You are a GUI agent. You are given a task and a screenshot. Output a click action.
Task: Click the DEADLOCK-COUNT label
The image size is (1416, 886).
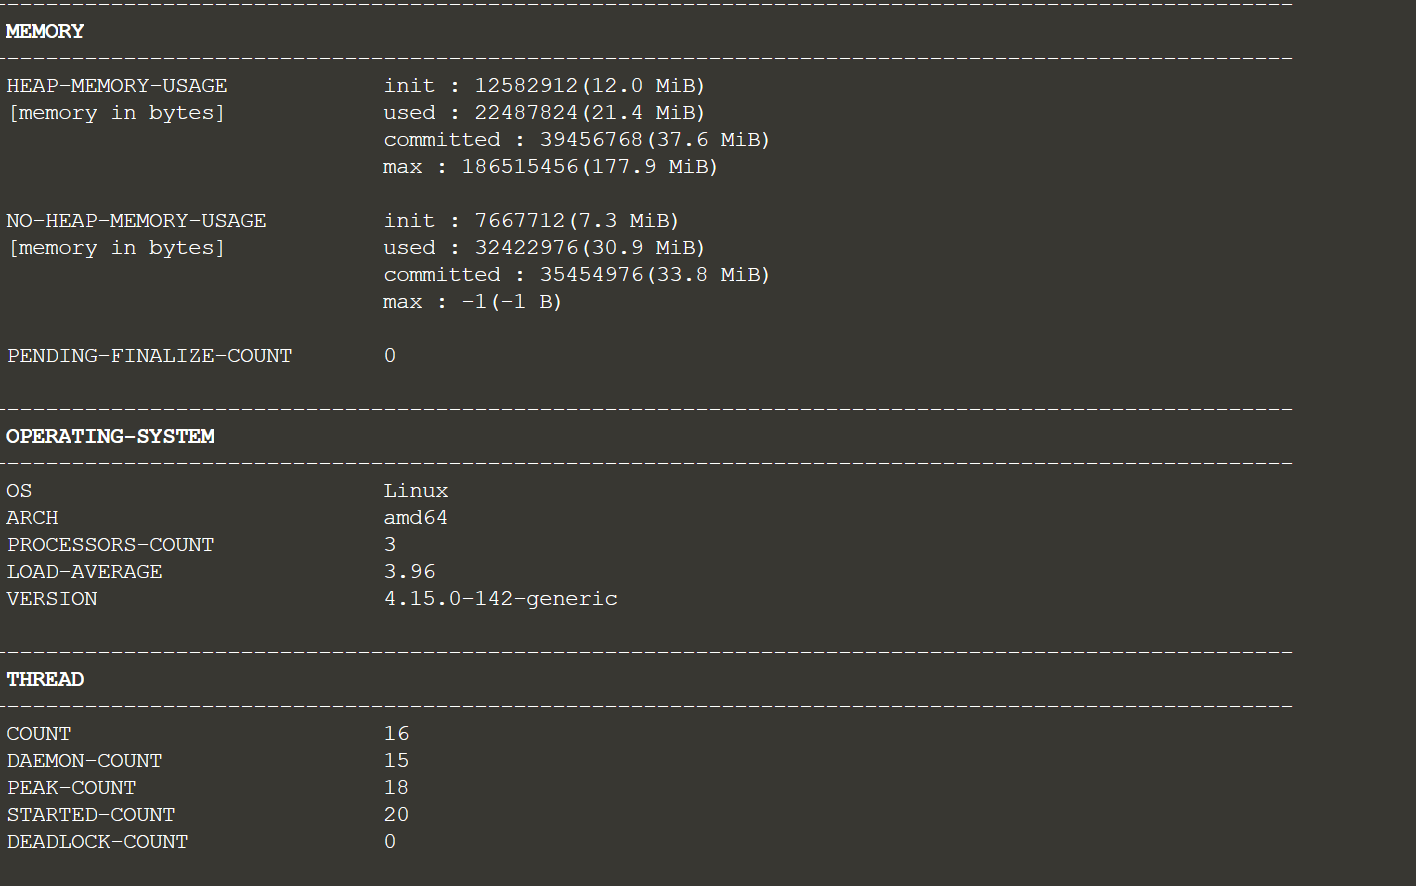[97, 842]
